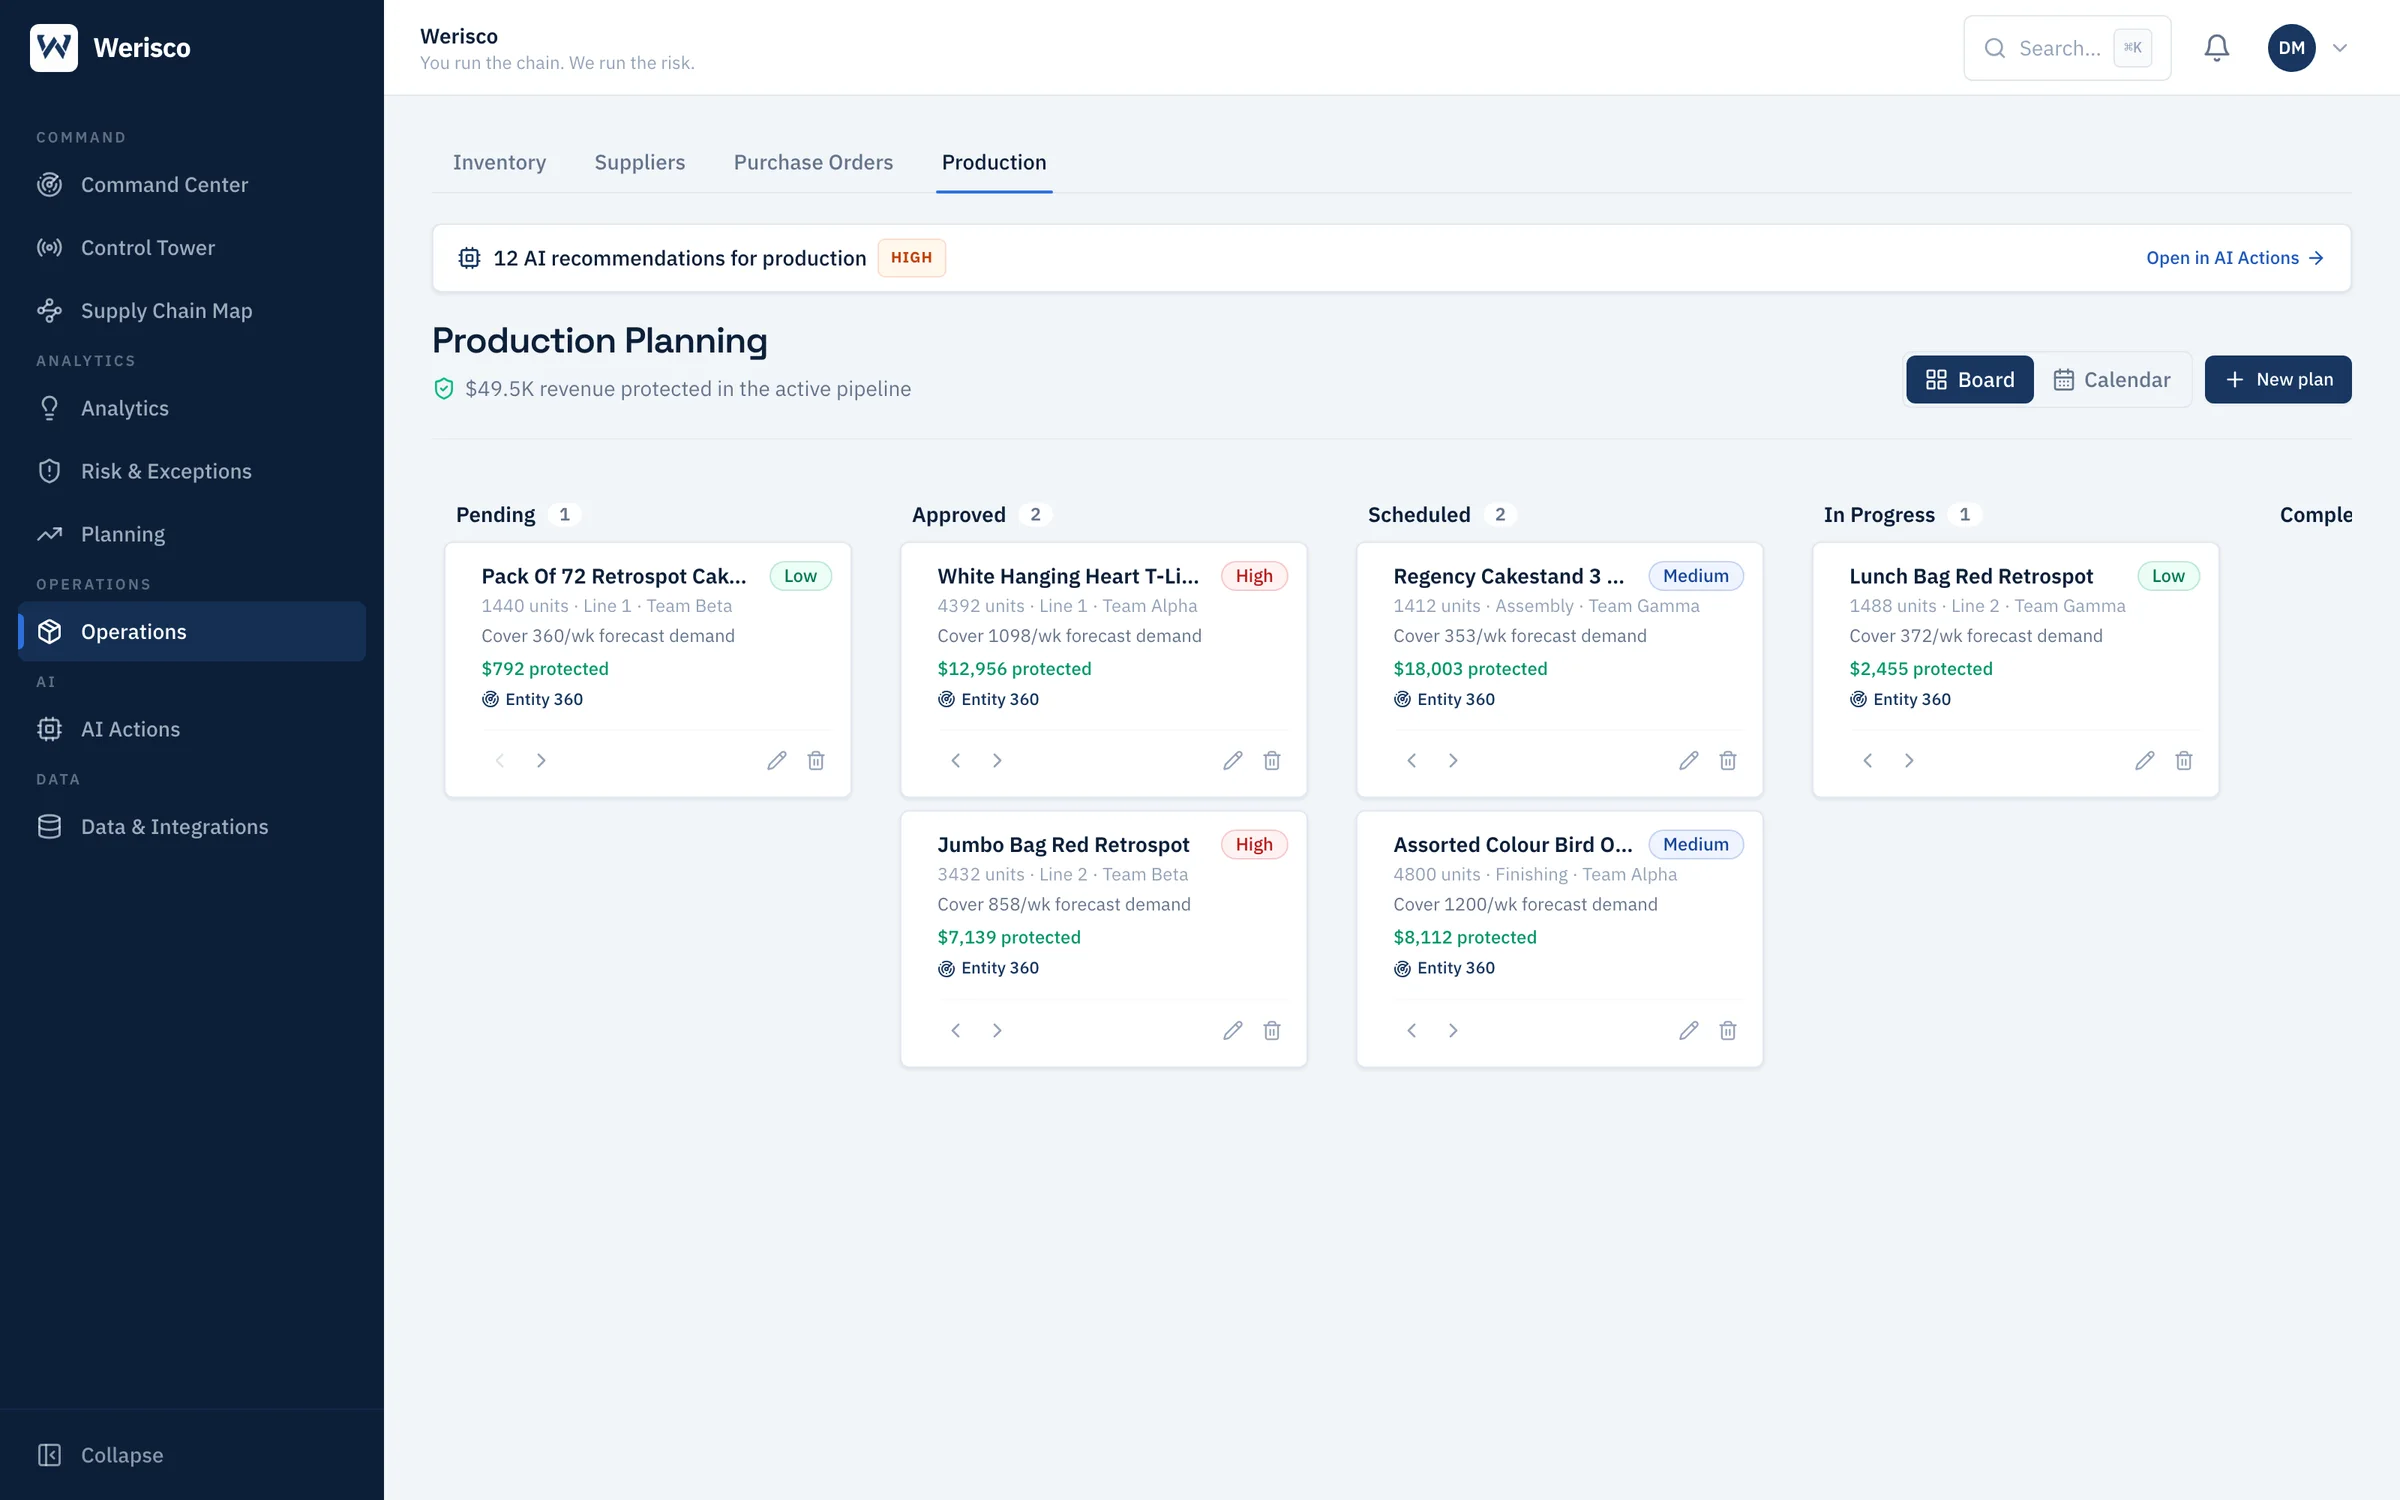This screenshot has width=2400, height=1500.
Task: Open the Purchase Orders tab
Action: point(813,162)
